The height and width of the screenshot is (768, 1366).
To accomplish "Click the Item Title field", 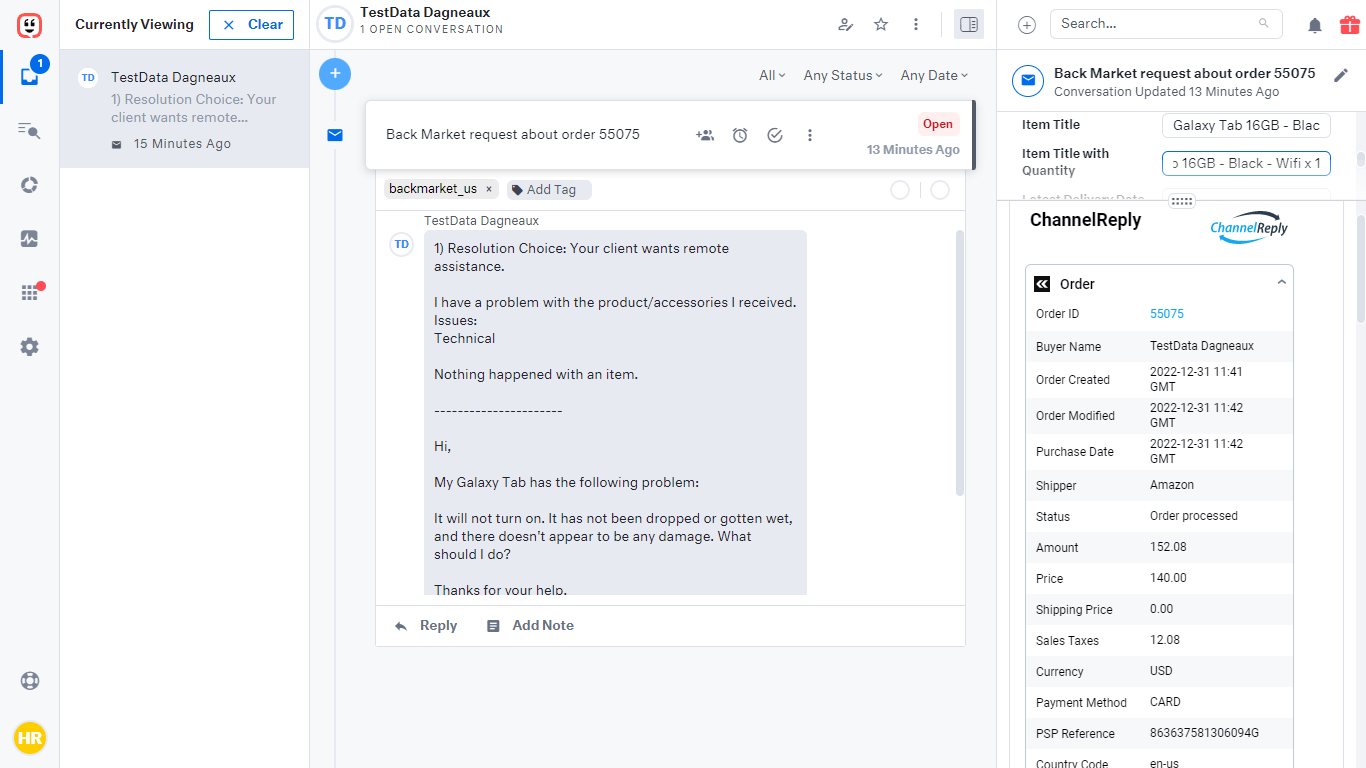I will 1246,125.
